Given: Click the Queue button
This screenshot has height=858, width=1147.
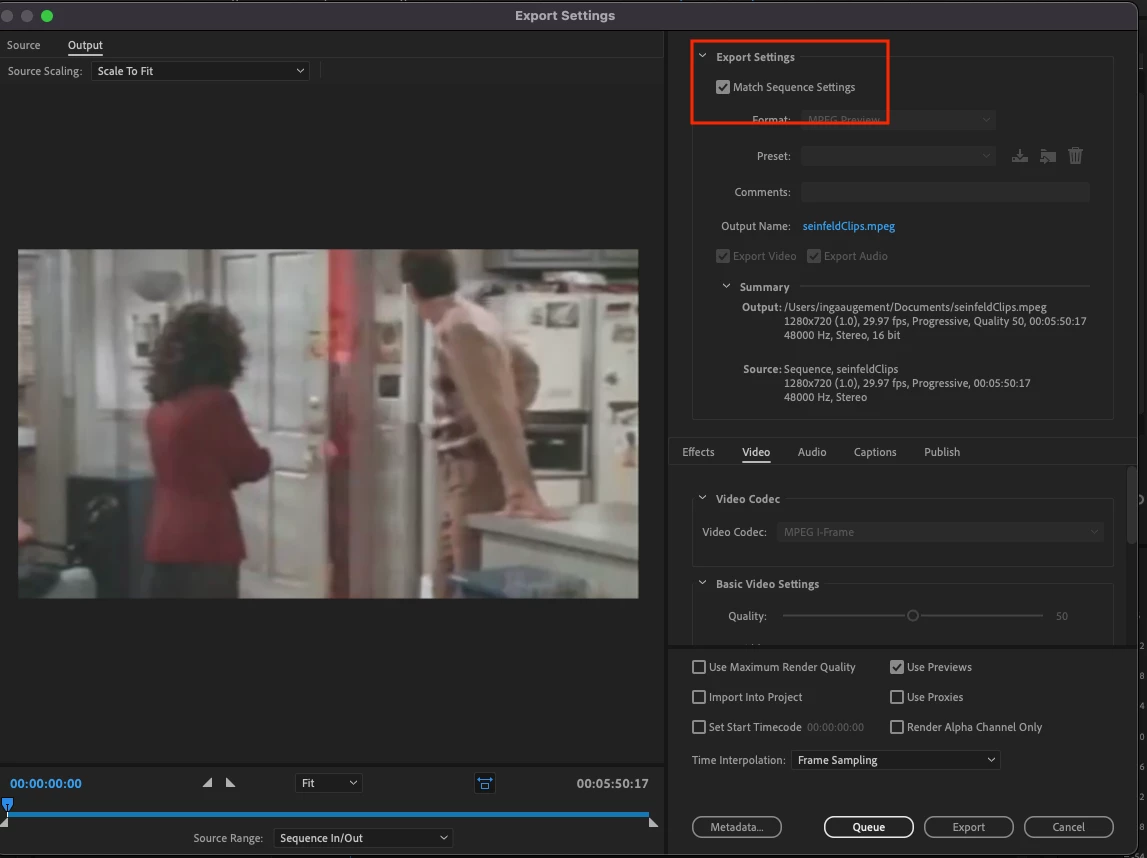Looking at the screenshot, I should tap(868, 827).
